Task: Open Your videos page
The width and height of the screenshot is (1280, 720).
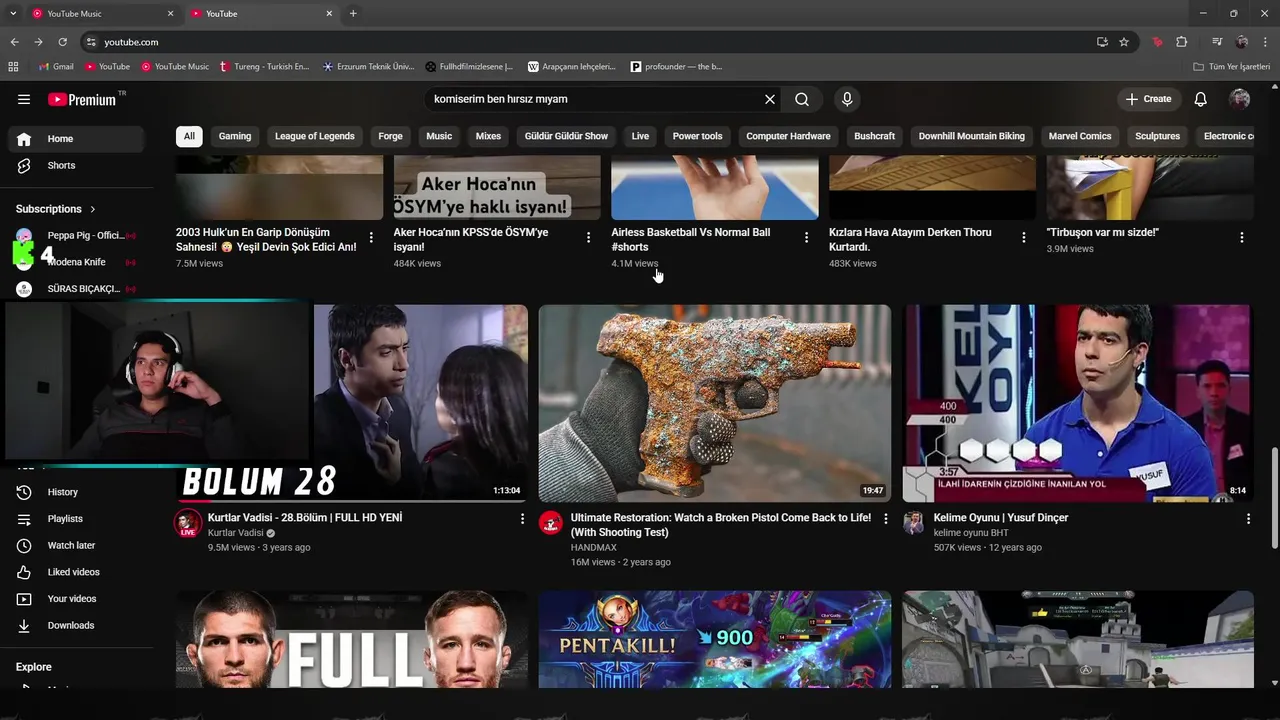Action: (76, 599)
